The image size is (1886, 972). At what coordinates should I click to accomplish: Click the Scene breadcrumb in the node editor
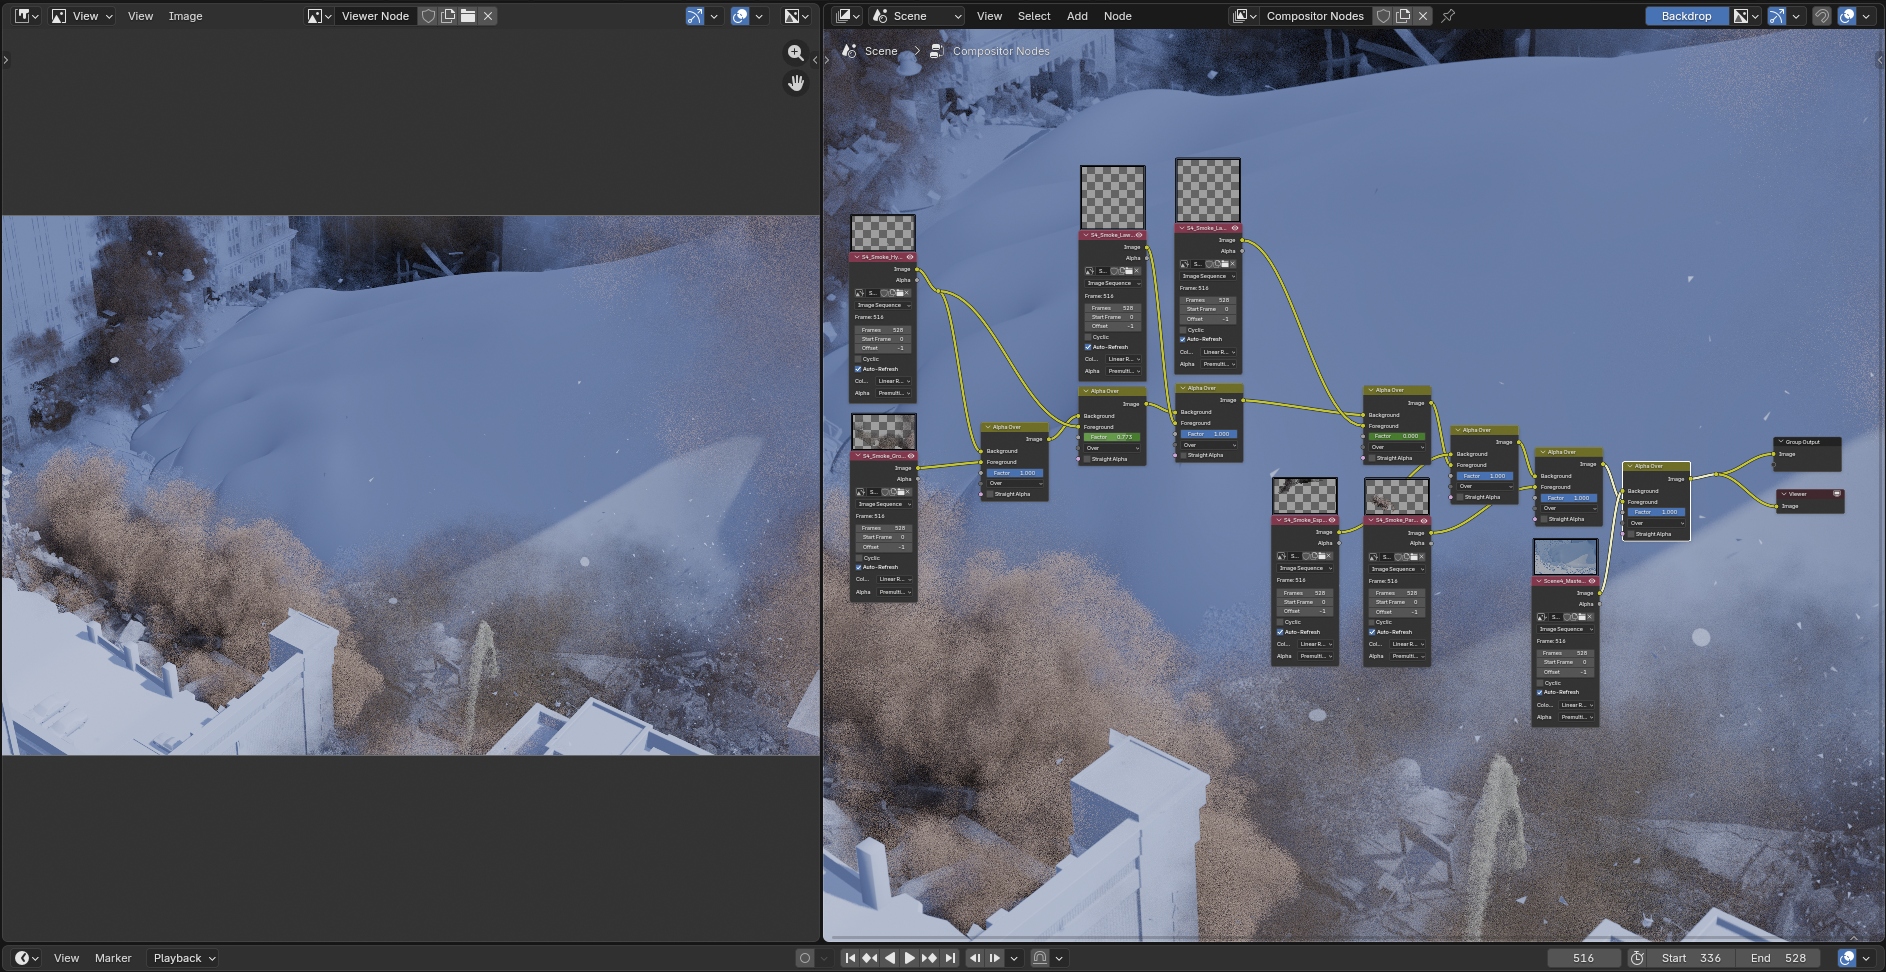pos(880,51)
